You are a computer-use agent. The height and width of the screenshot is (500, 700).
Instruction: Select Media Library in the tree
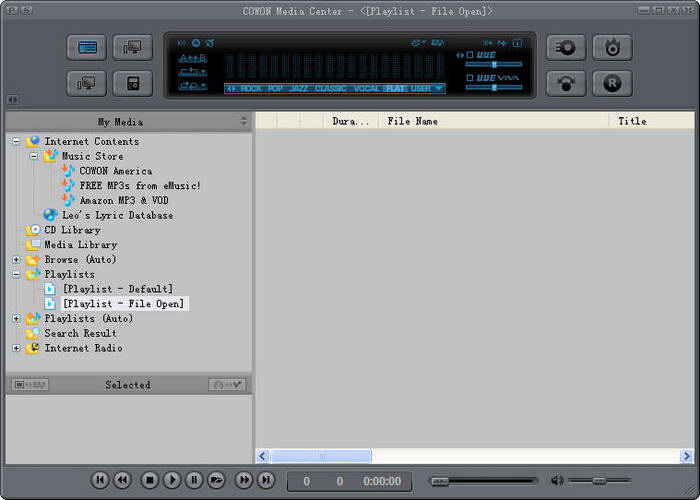pos(81,245)
